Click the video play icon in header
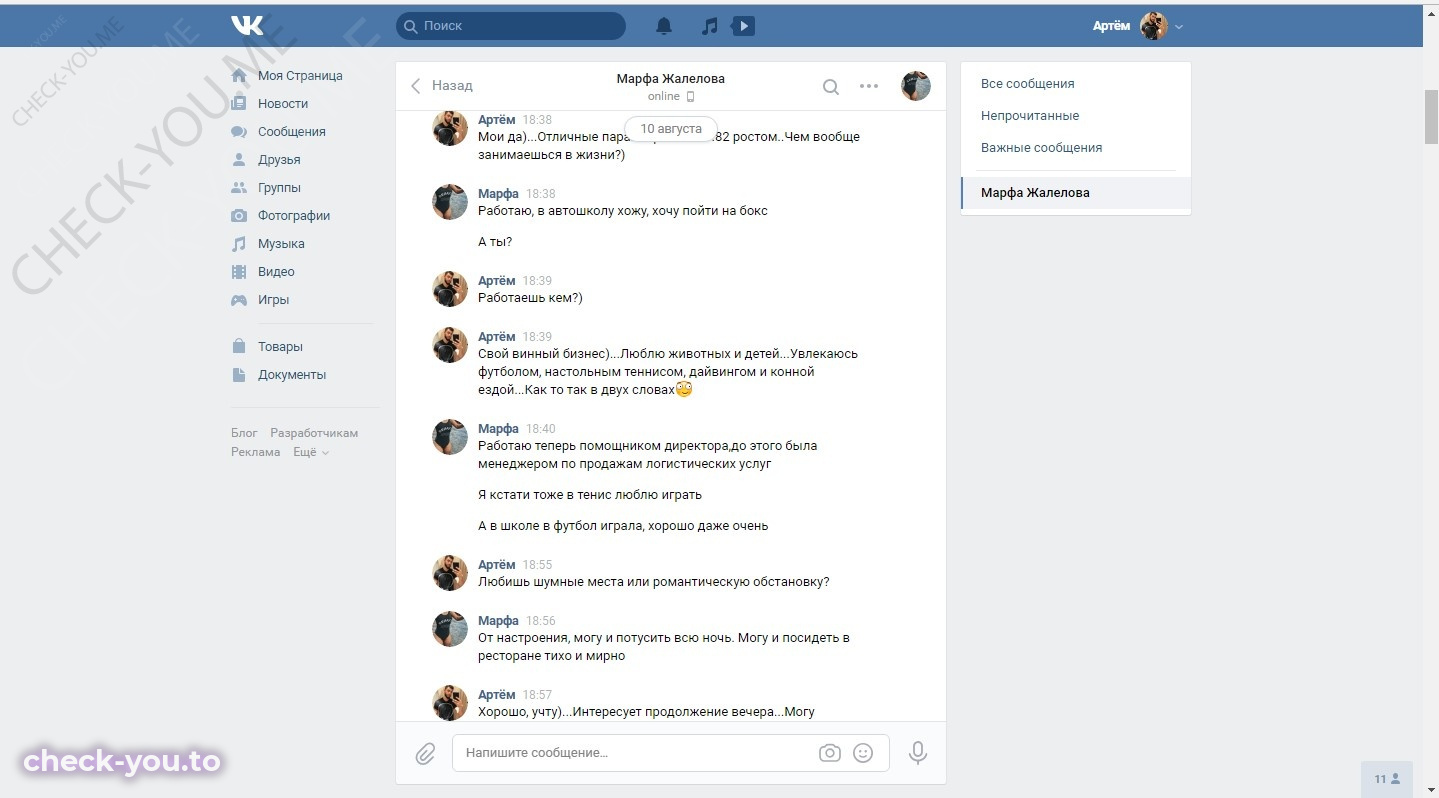Screen dimensions: 1439x798 coord(743,26)
